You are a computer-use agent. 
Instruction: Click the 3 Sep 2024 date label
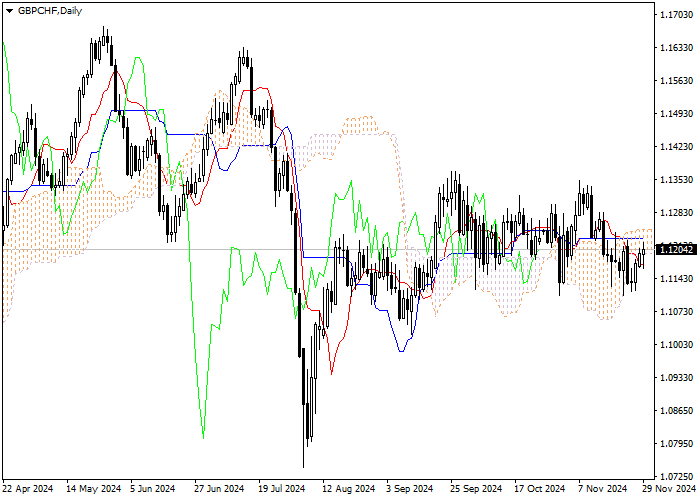tap(410, 489)
